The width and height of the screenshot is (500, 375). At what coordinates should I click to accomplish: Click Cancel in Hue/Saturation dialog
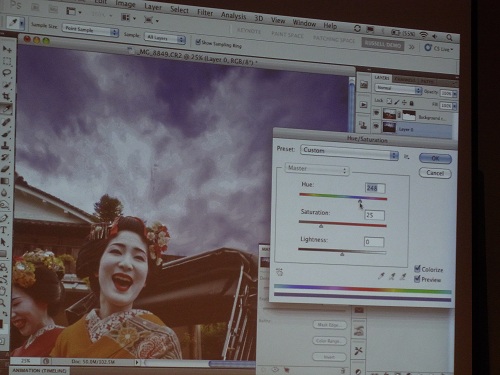435,173
